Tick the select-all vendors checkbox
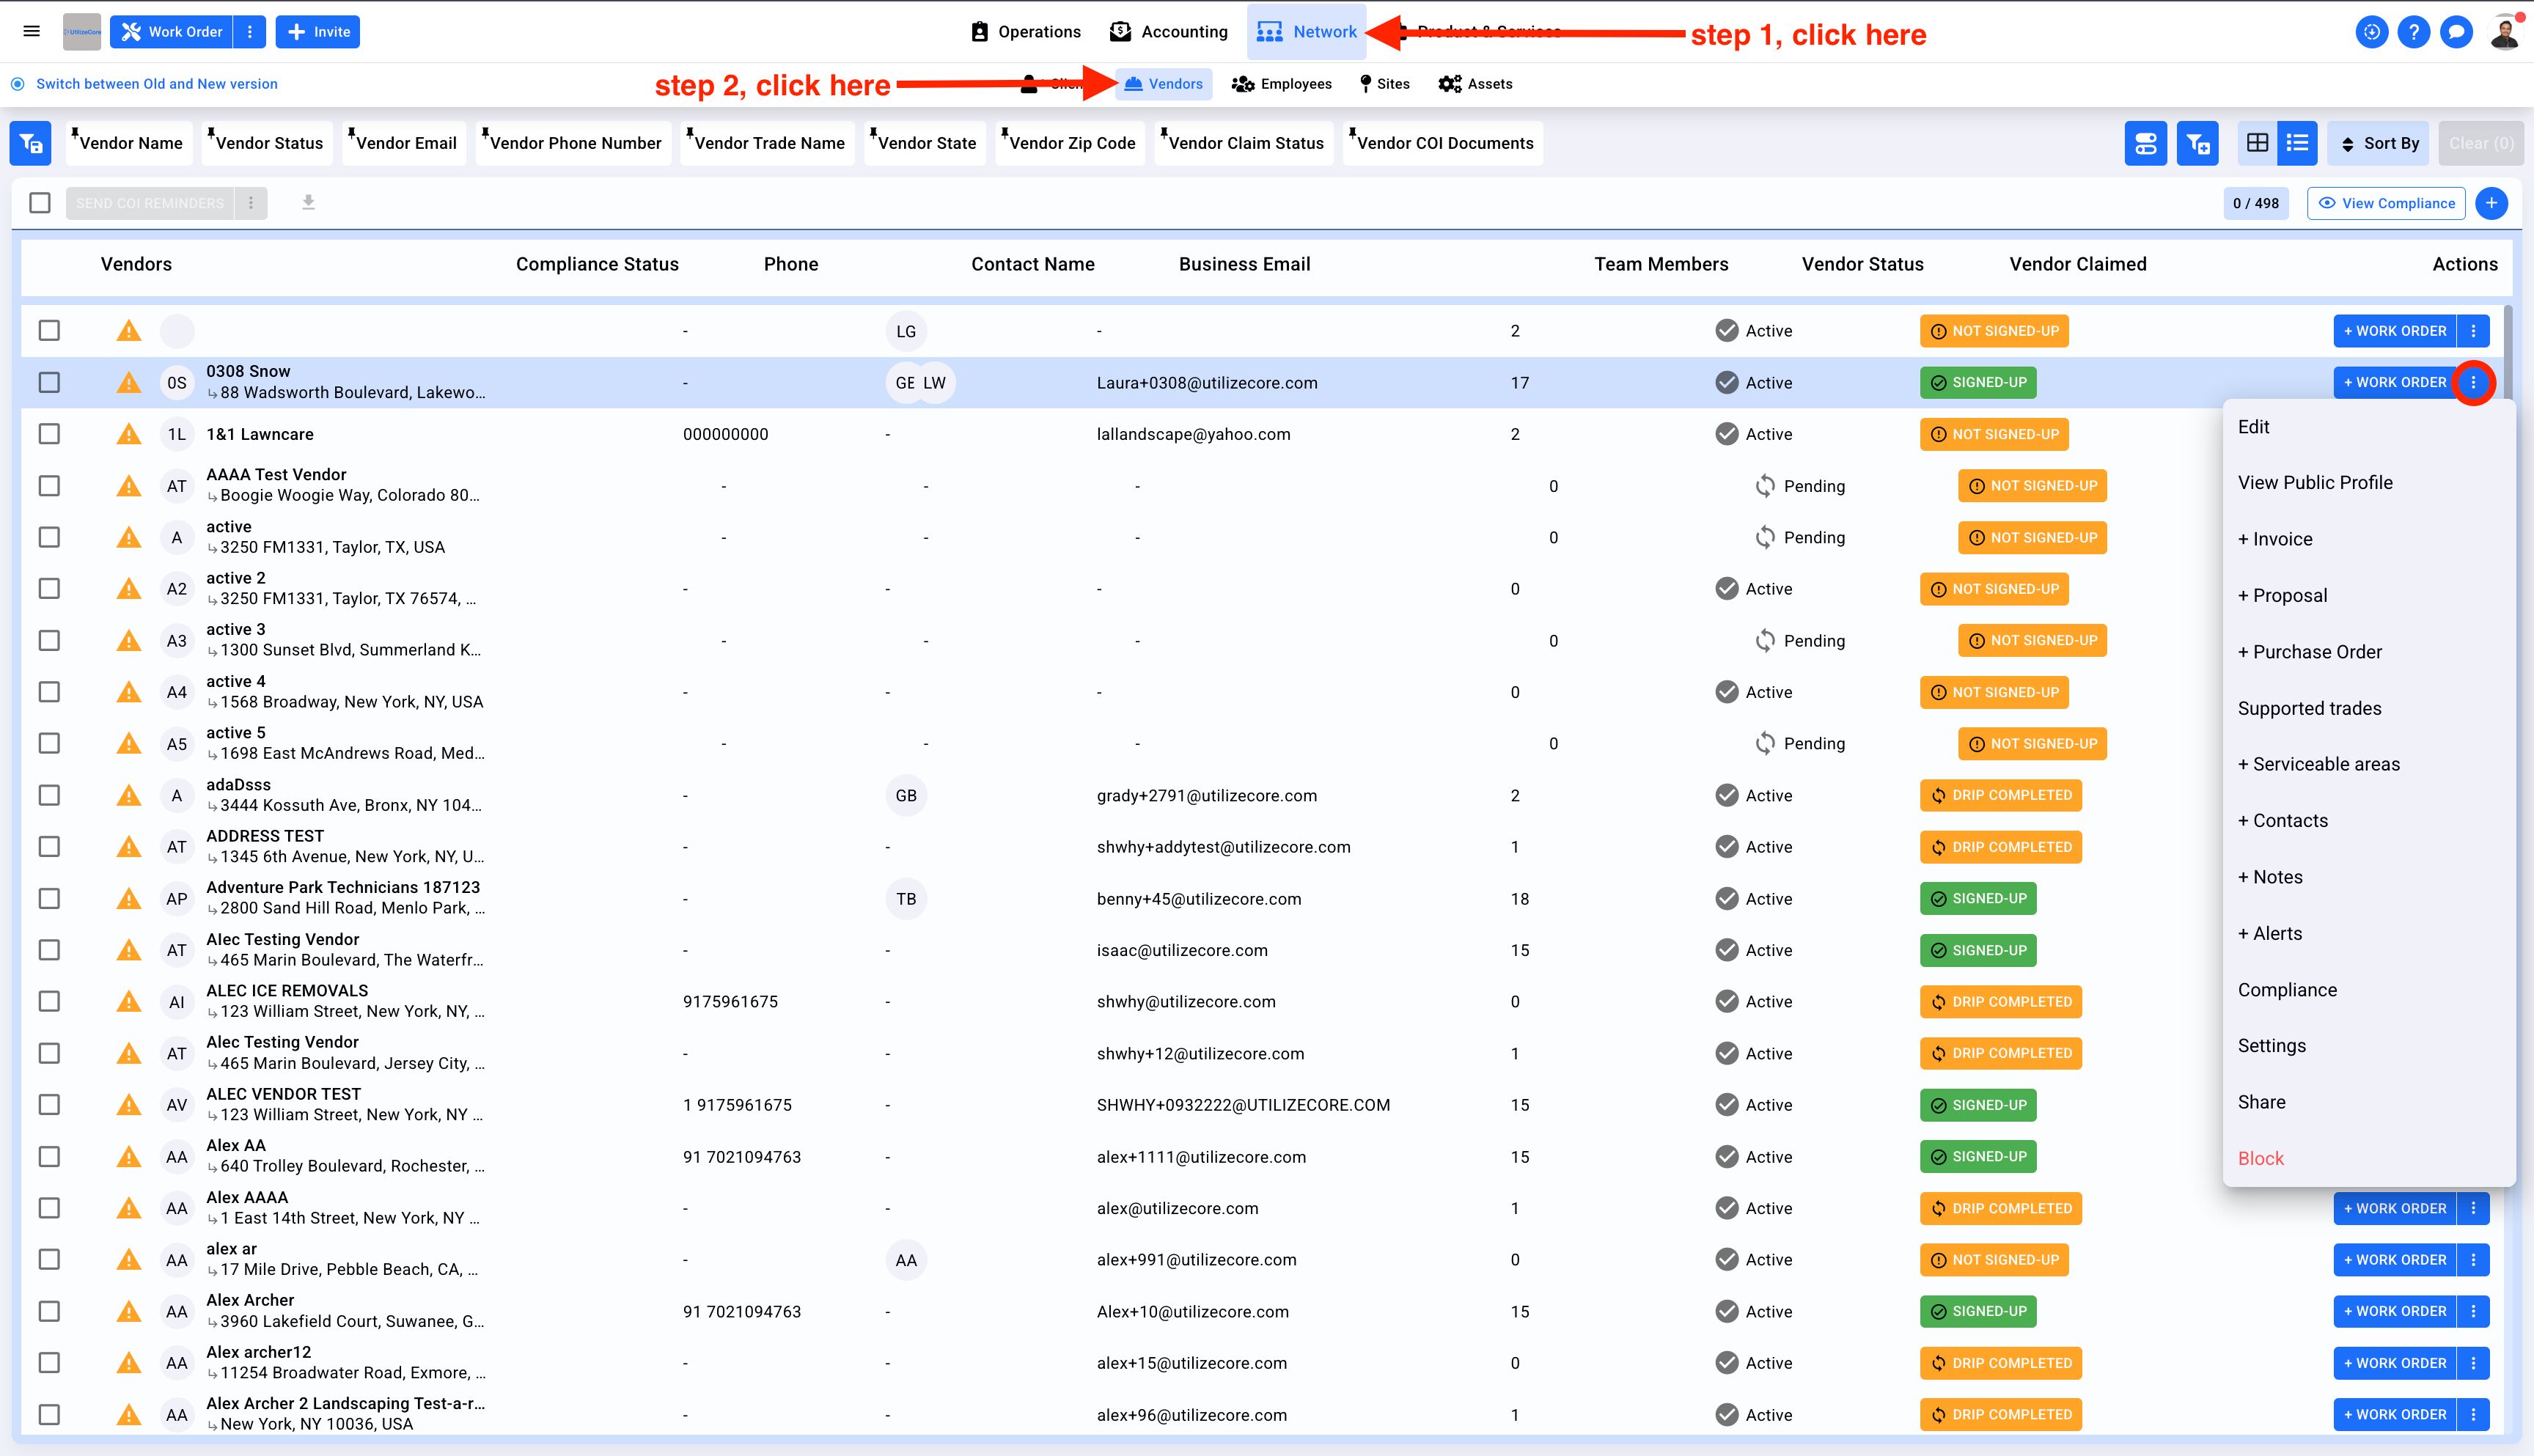Viewport: 2534px width, 1456px height. (x=40, y=203)
